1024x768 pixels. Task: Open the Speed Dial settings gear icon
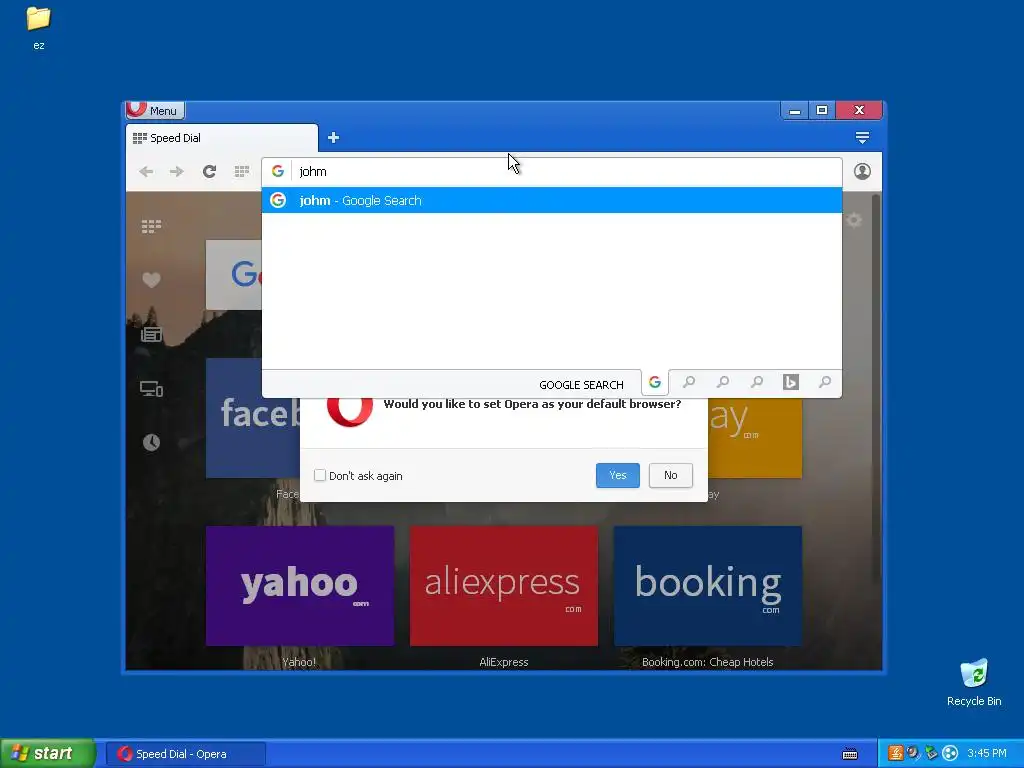854,220
